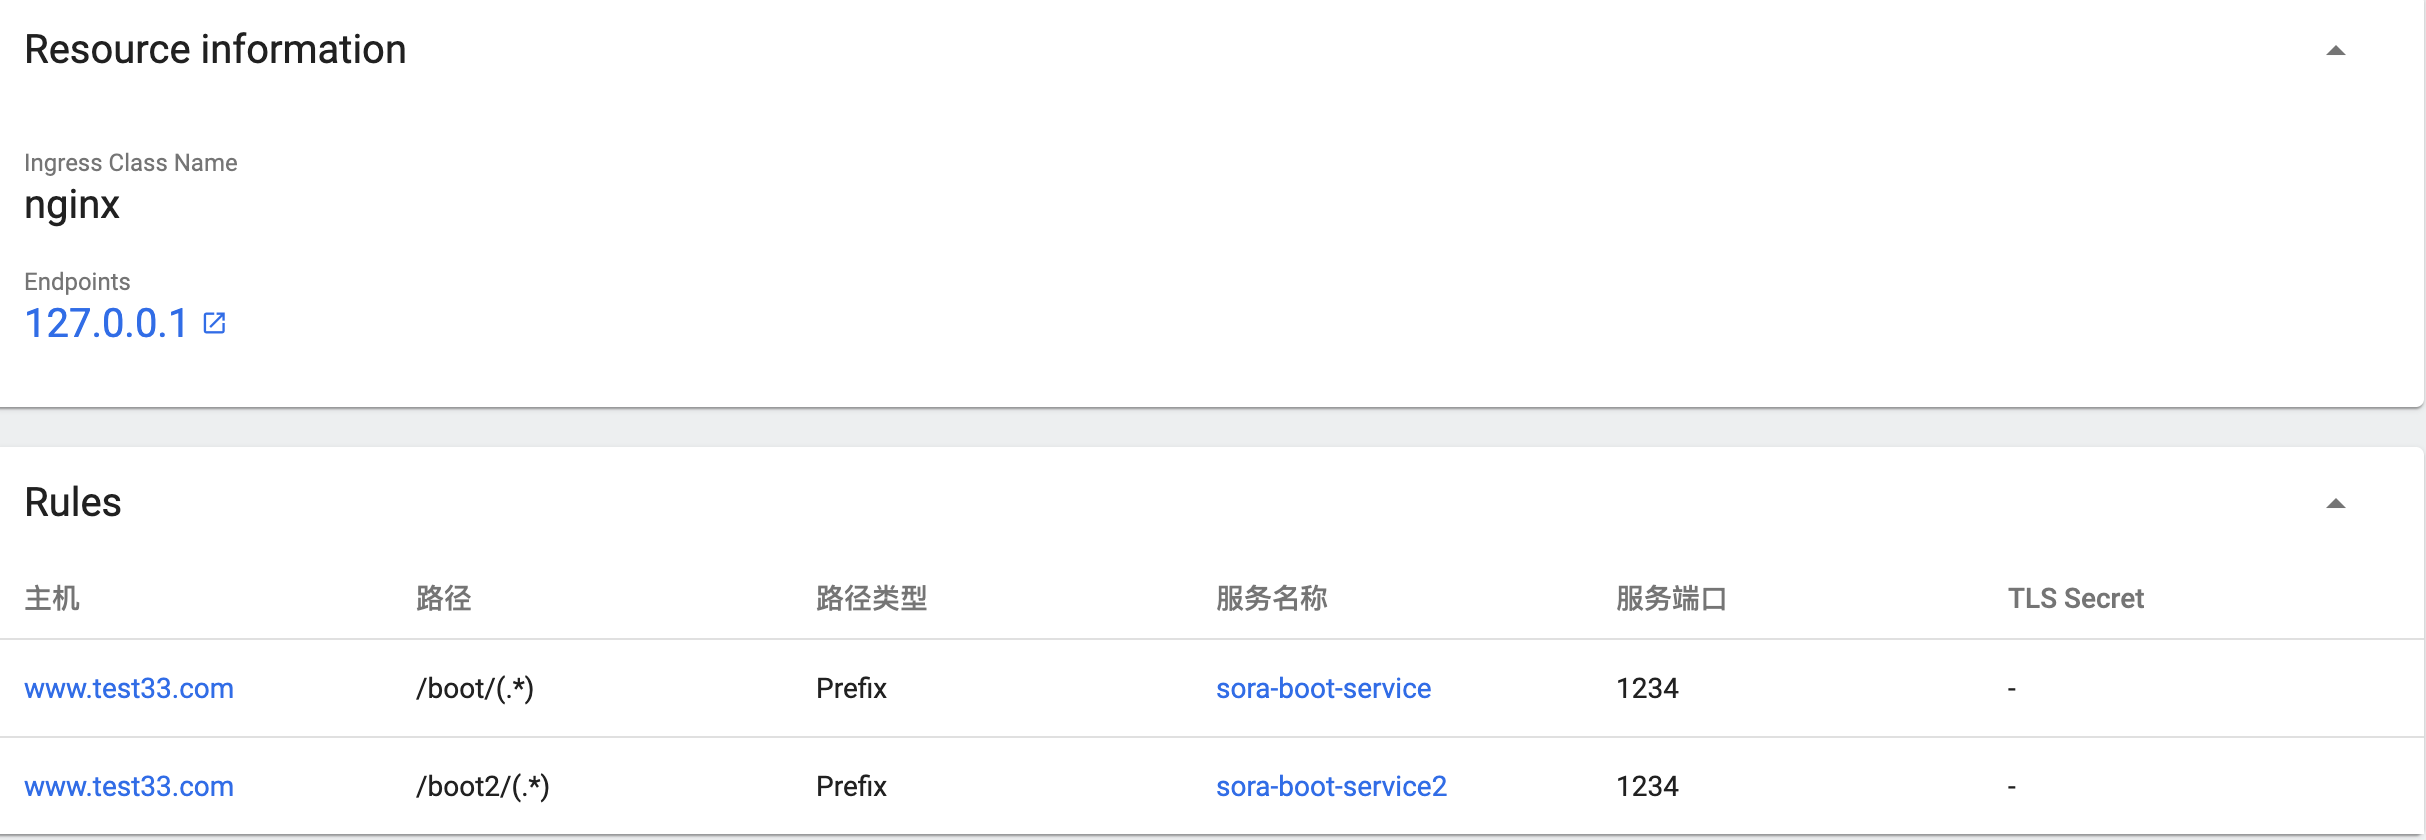This screenshot has width=2426, height=840.
Task: Click the Resource information heading
Action: click(x=215, y=50)
